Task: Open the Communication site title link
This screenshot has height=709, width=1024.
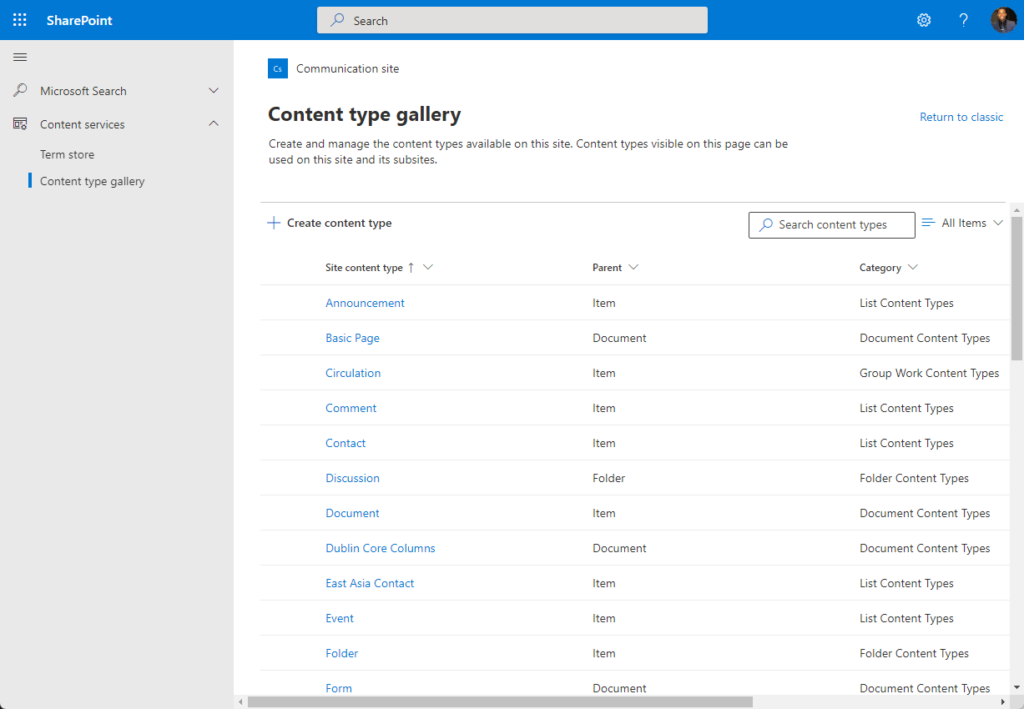Action: (347, 69)
